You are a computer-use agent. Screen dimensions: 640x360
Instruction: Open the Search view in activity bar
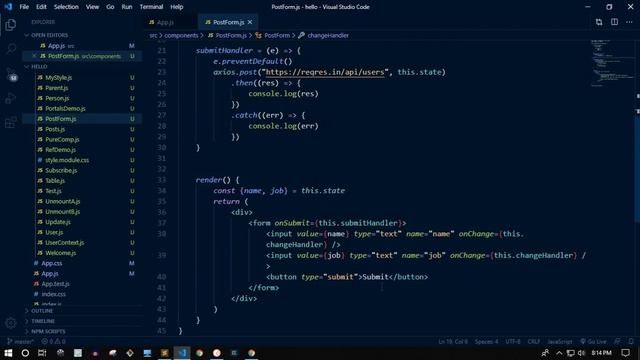11,49
